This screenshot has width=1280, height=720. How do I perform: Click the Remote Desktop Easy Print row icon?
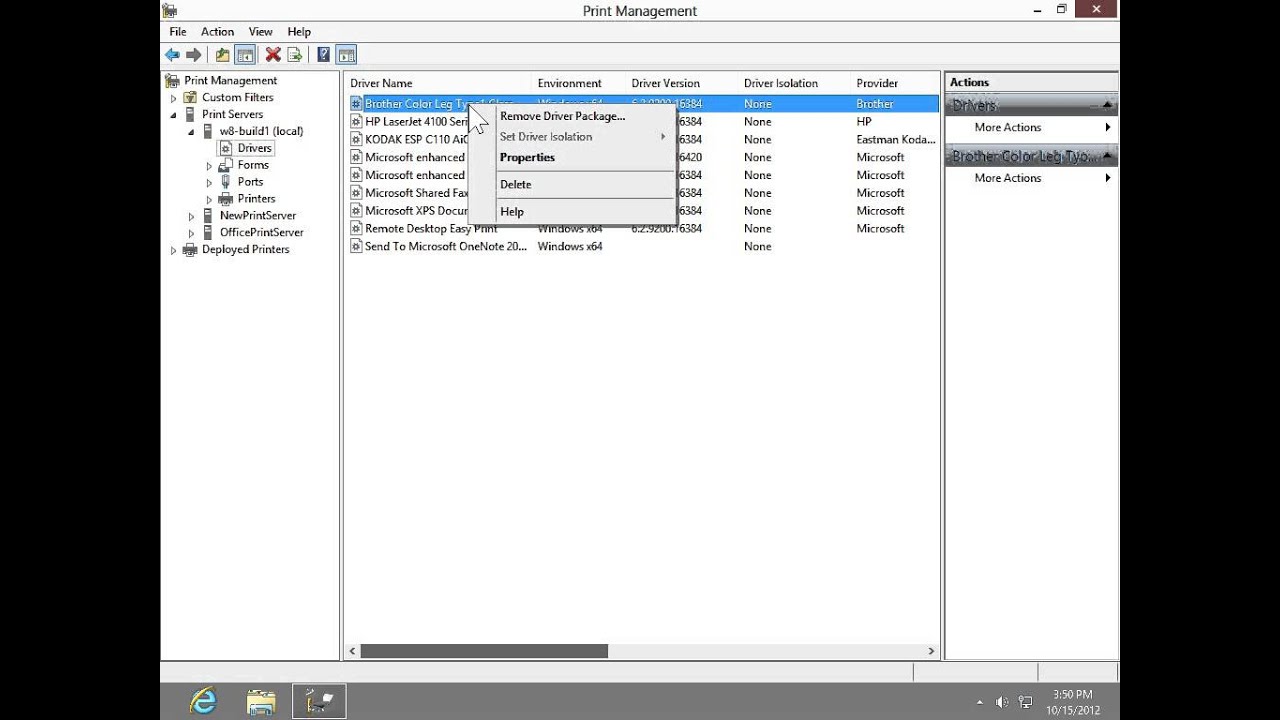click(x=356, y=229)
